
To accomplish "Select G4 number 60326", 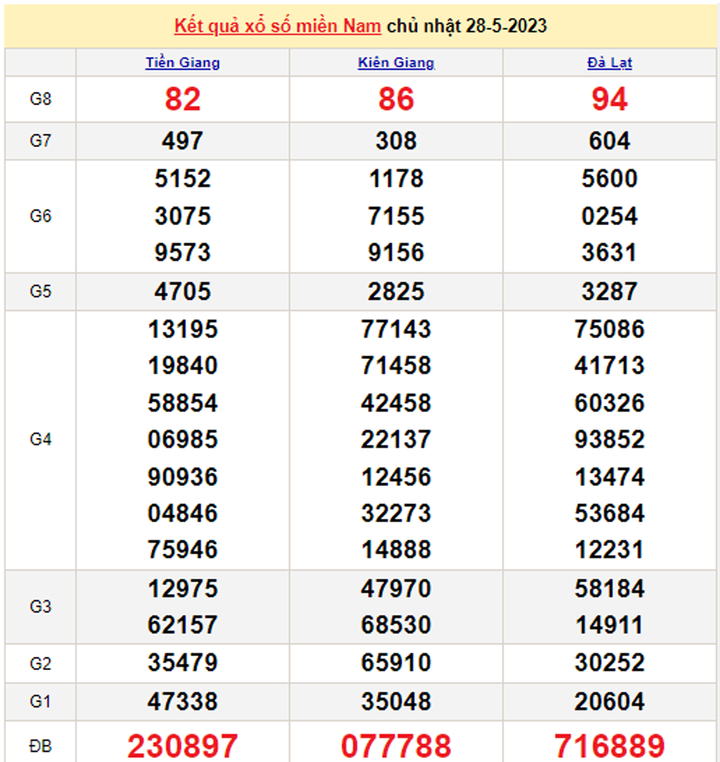I will coord(610,403).
